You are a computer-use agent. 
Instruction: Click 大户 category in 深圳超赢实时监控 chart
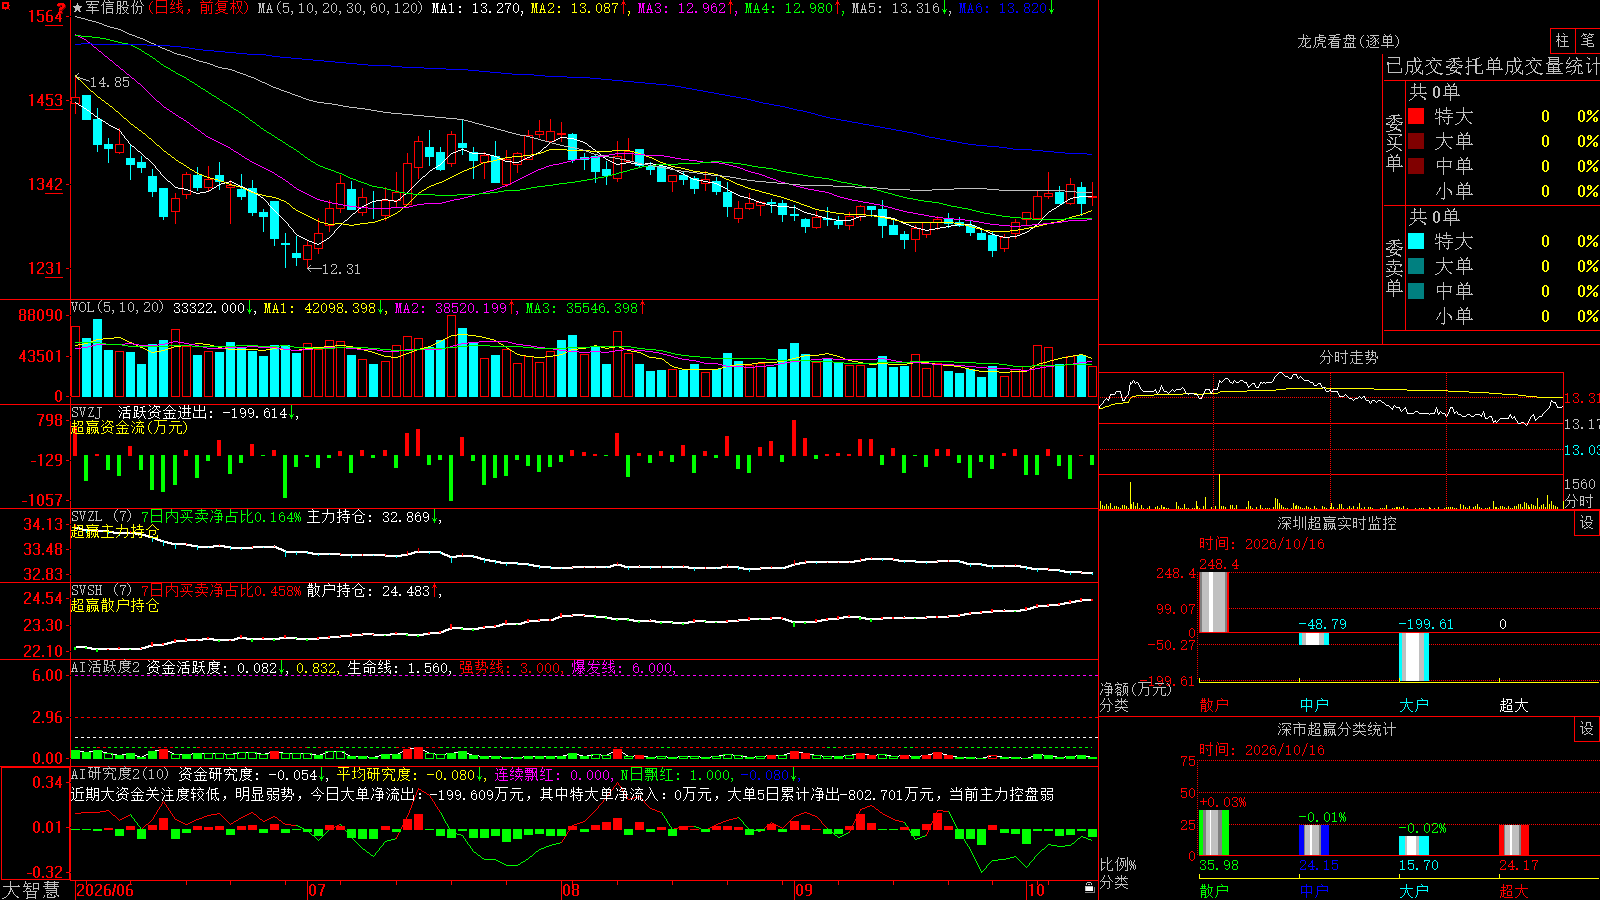pos(1414,705)
